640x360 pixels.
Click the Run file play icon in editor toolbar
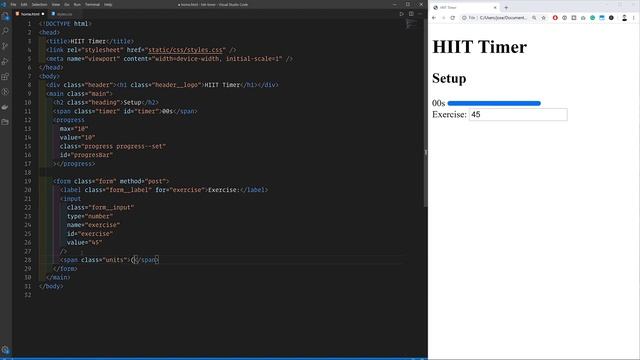pyautogui.click(x=402, y=14)
